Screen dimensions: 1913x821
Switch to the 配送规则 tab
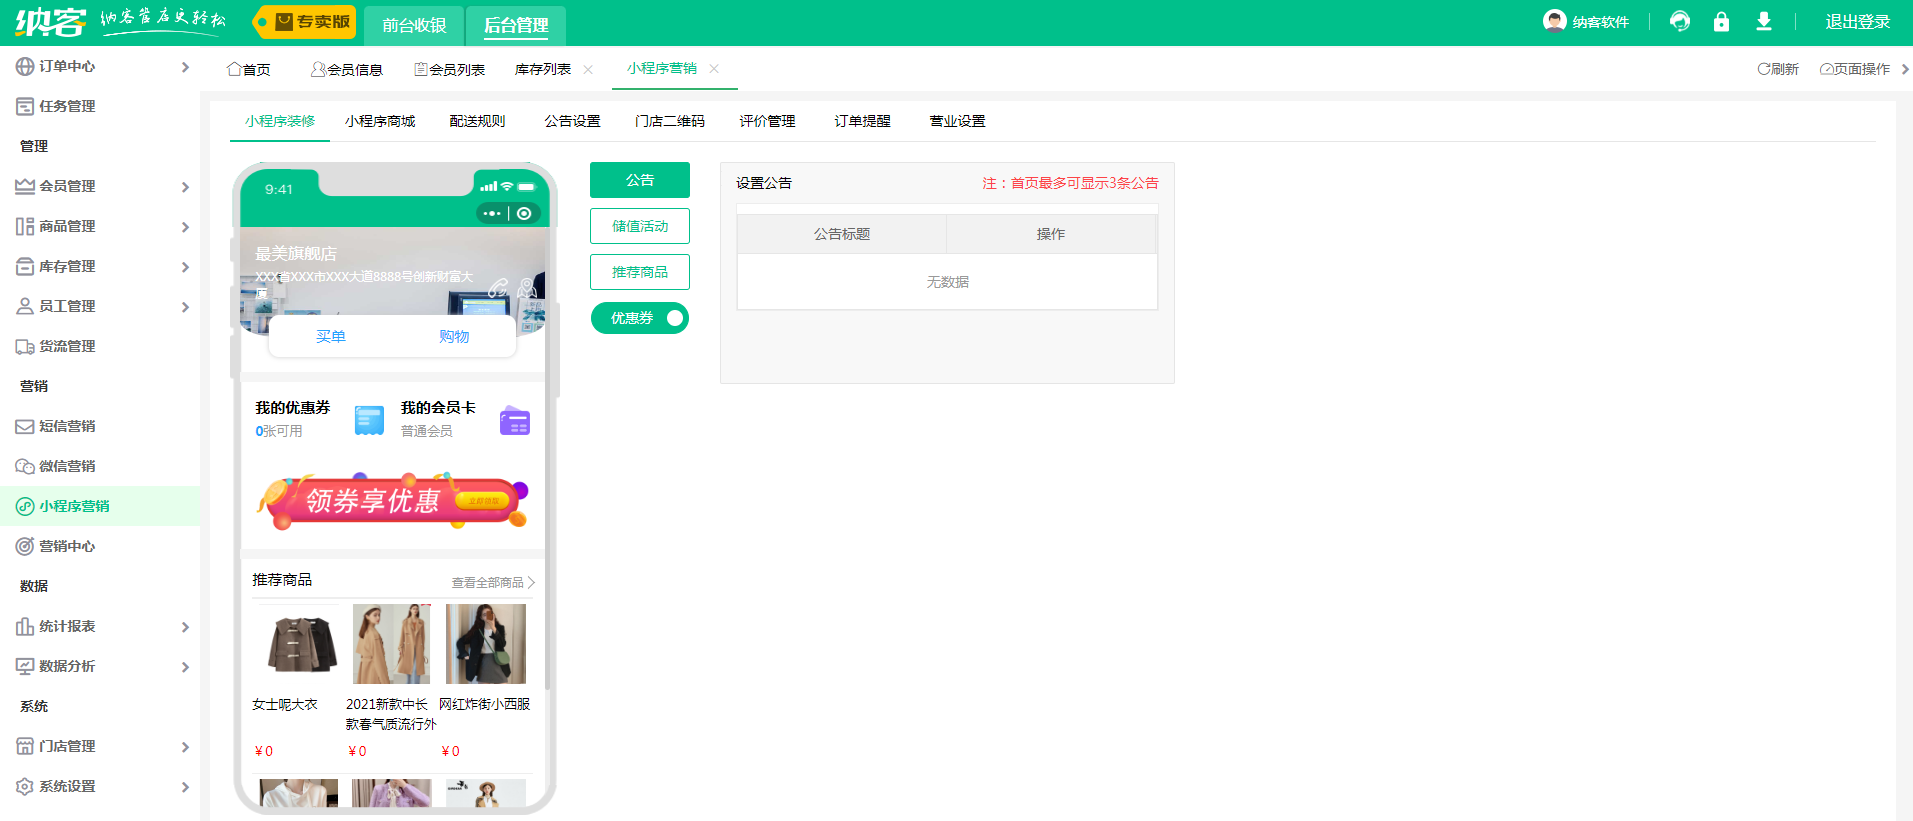click(x=477, y=121)
